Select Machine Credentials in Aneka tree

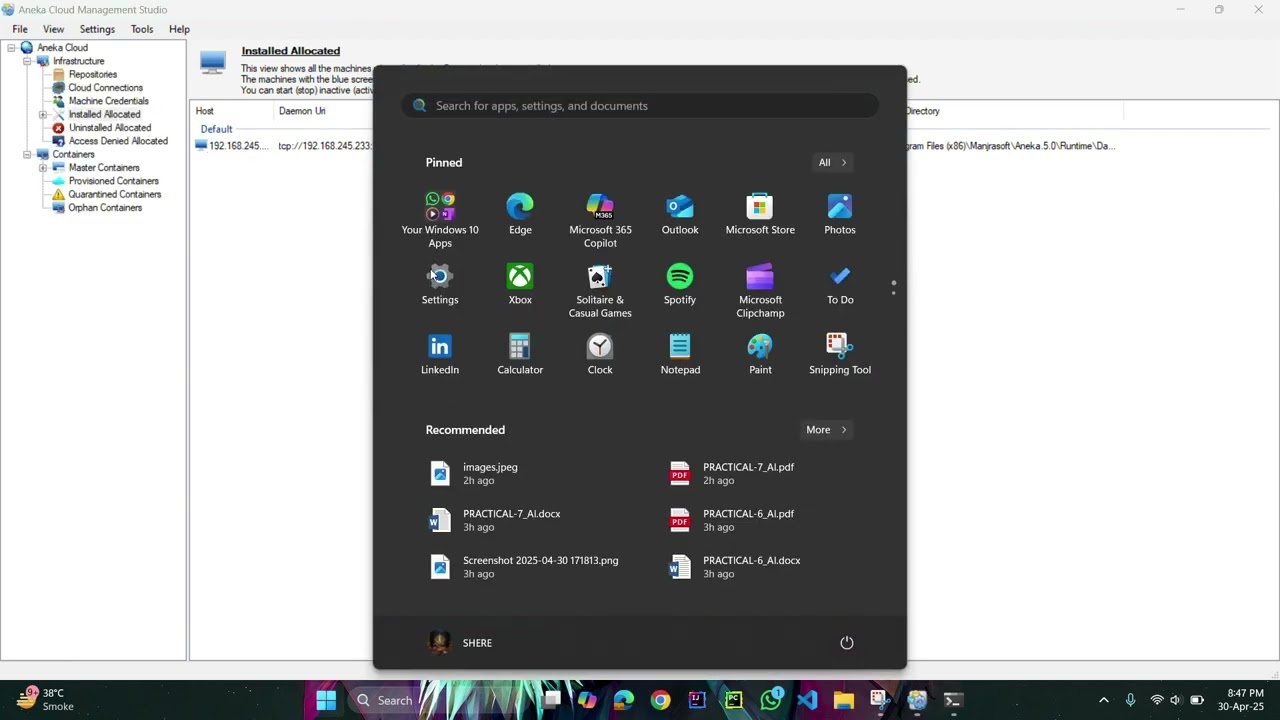pos(108,101)
